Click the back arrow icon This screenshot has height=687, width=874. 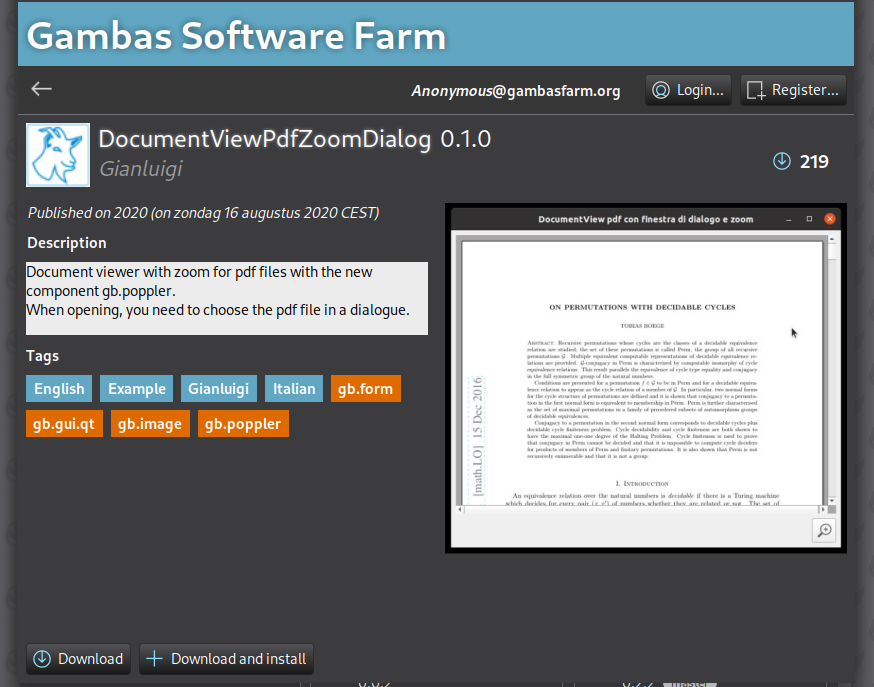[41, 89]
